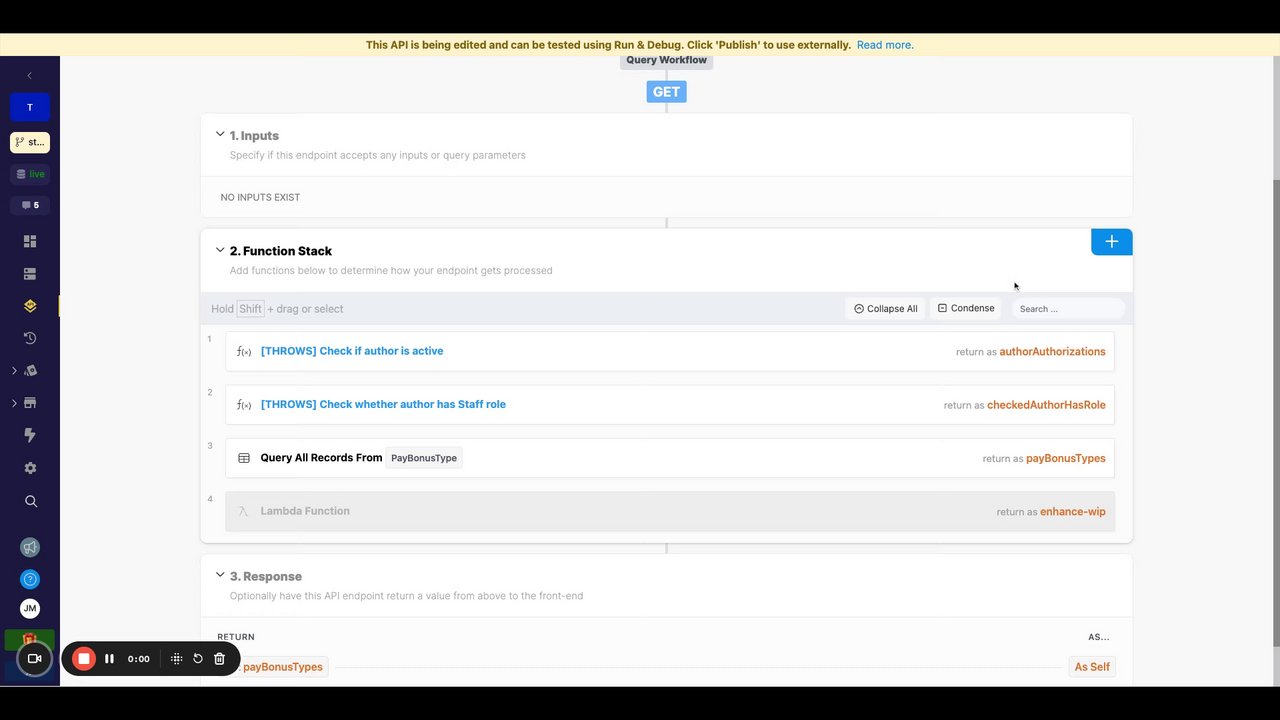Image resolution: width=1280 pixels, height=720 pixels.
Task: Click the search magnifier in sidebar
Action: [x=30, y=501]
